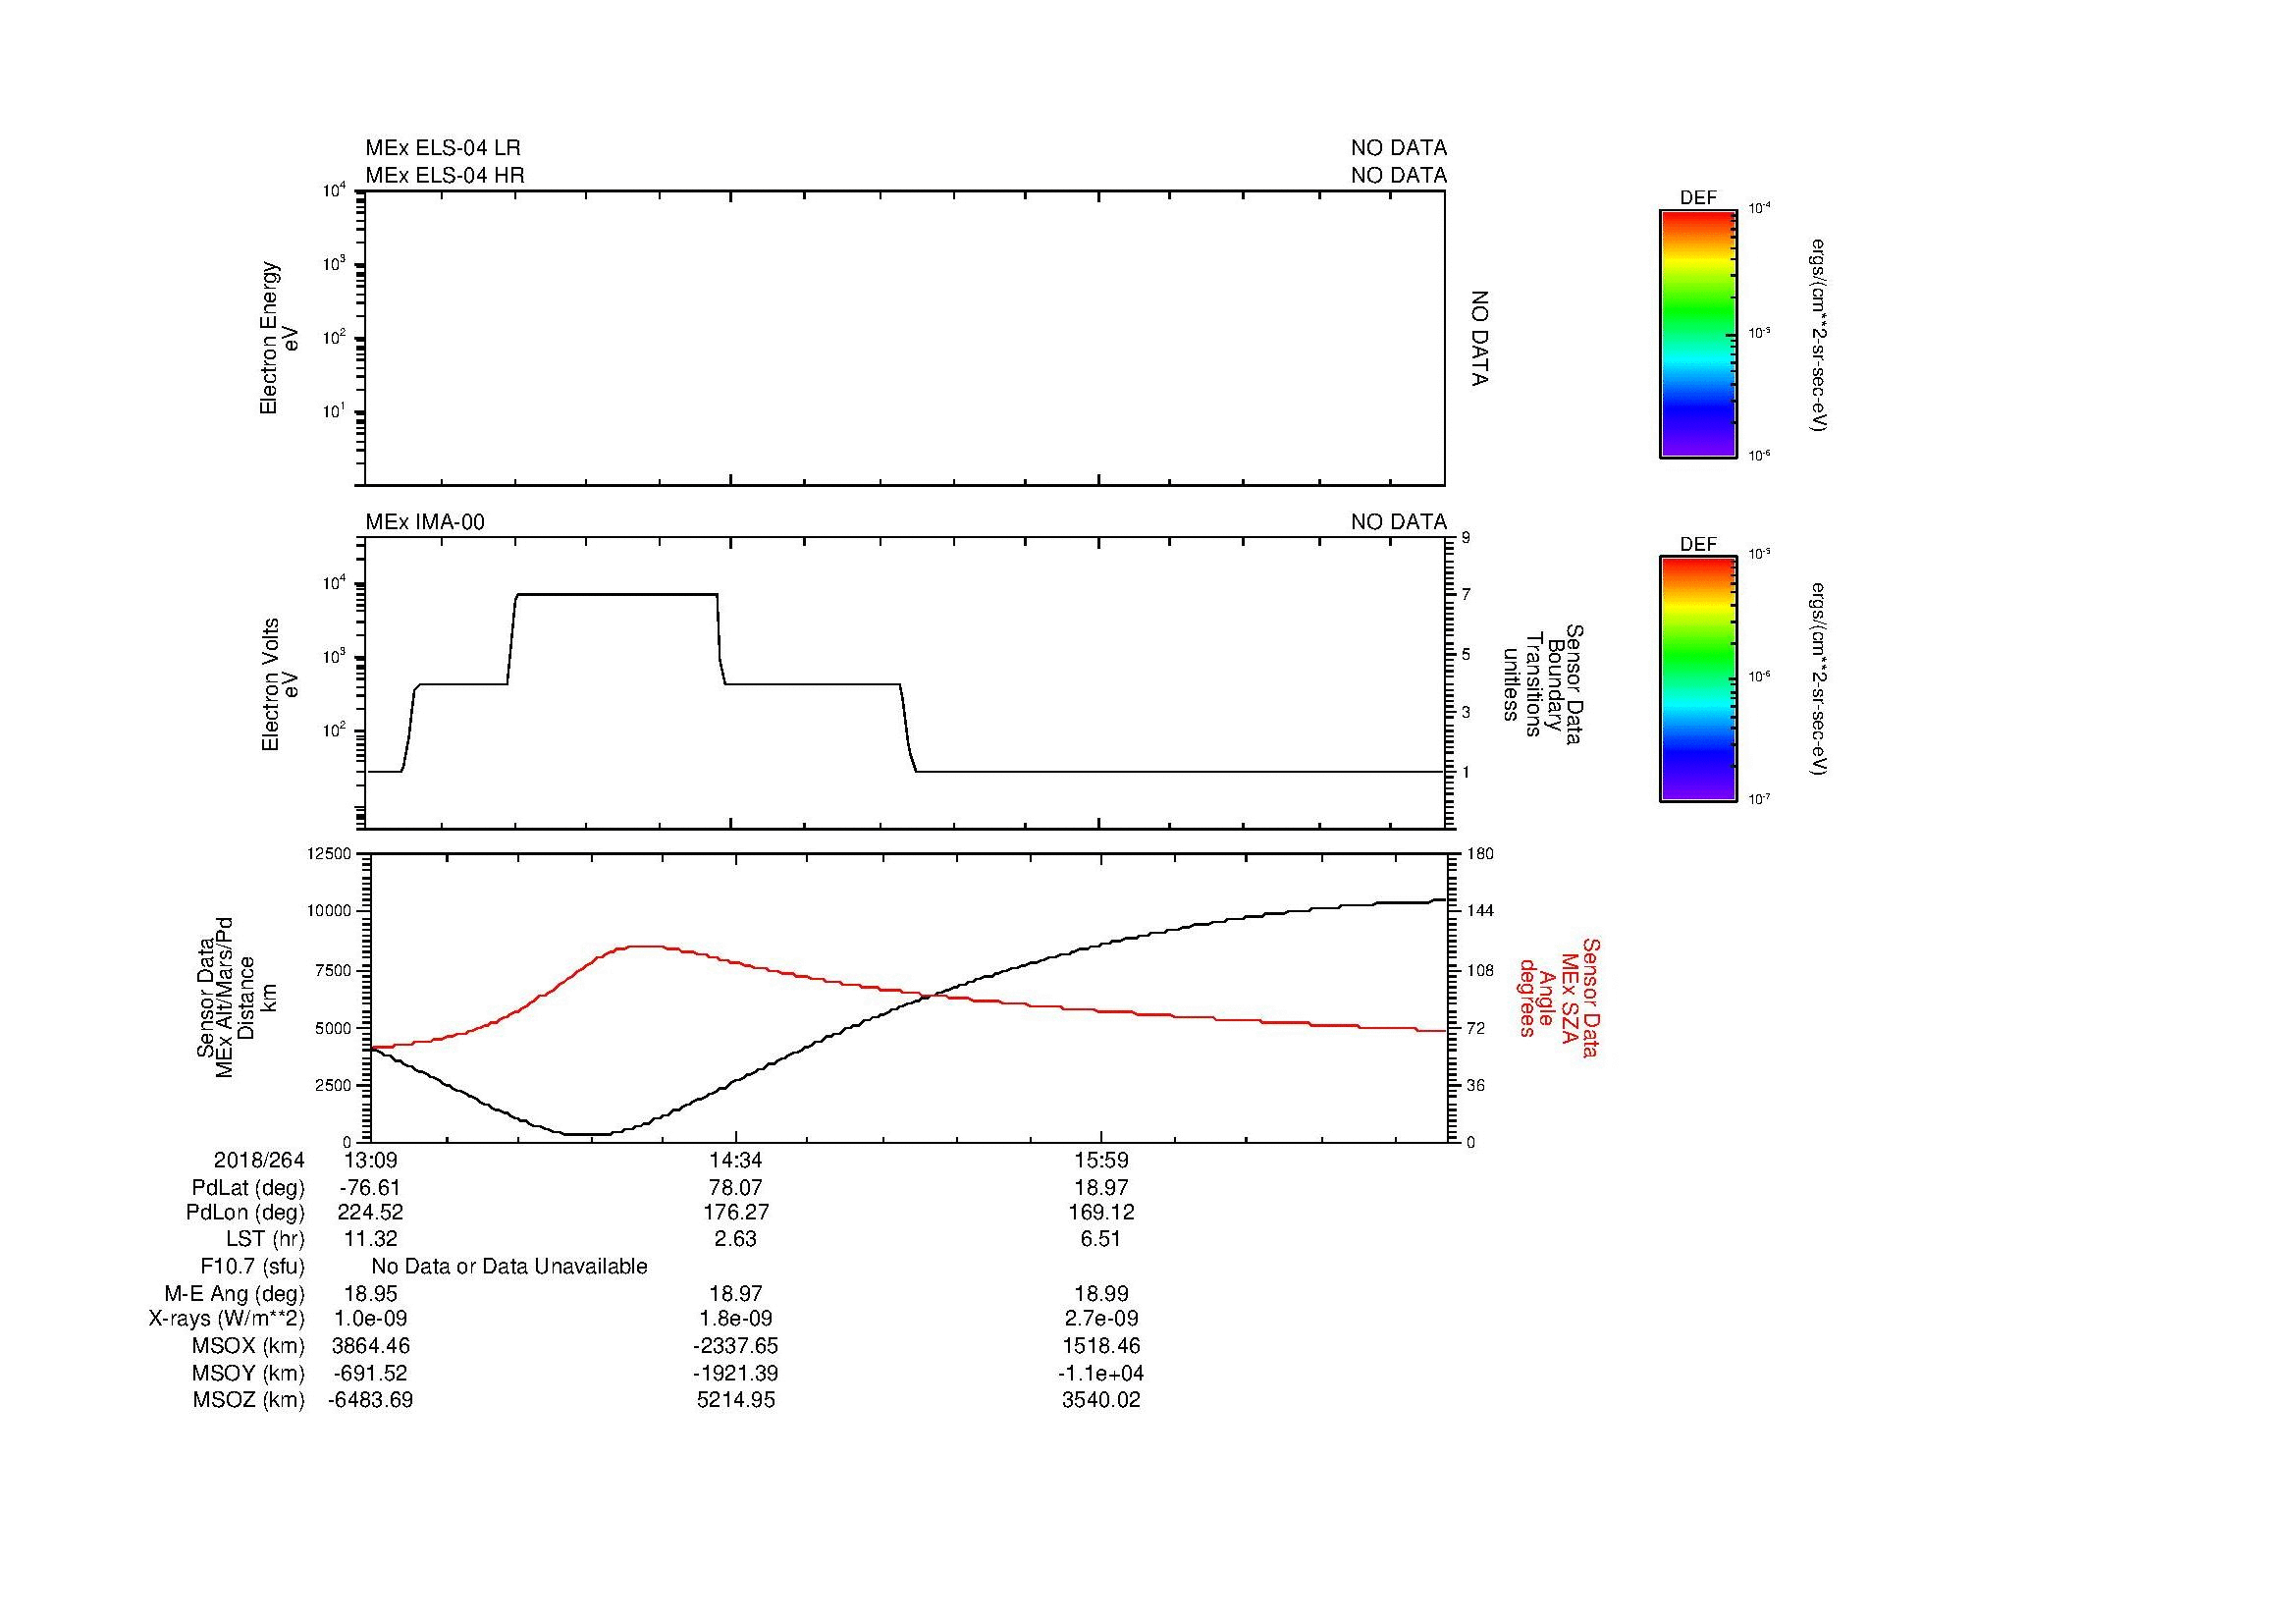Click LST value '6.51'
The image size is (2296, 1623).
1101,1239
